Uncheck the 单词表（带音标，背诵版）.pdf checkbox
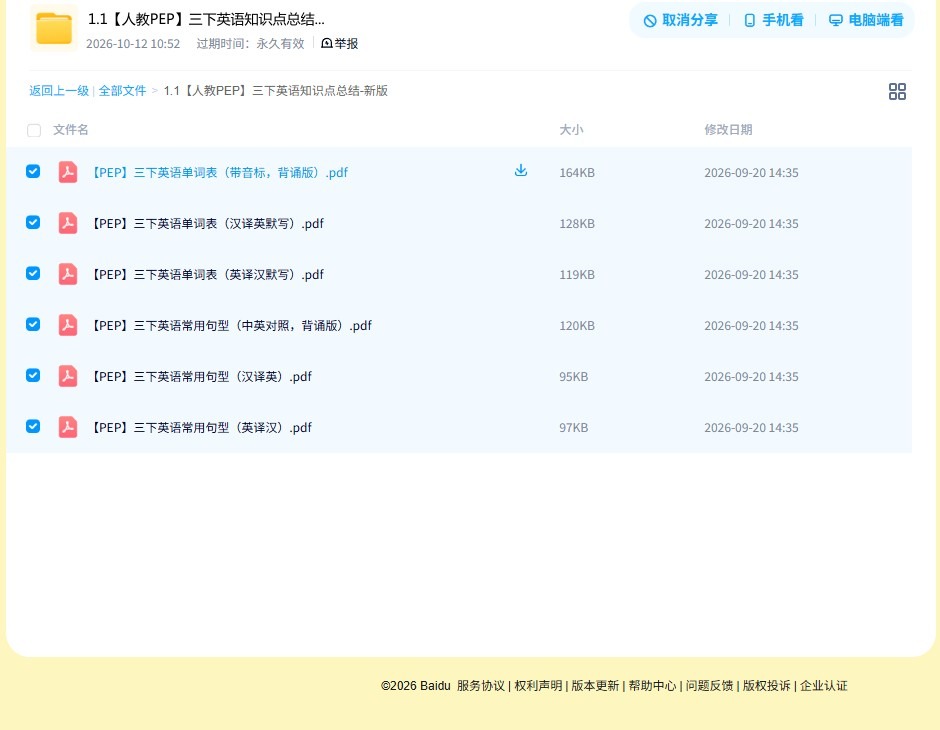940x730 pixels. (33, 171)
